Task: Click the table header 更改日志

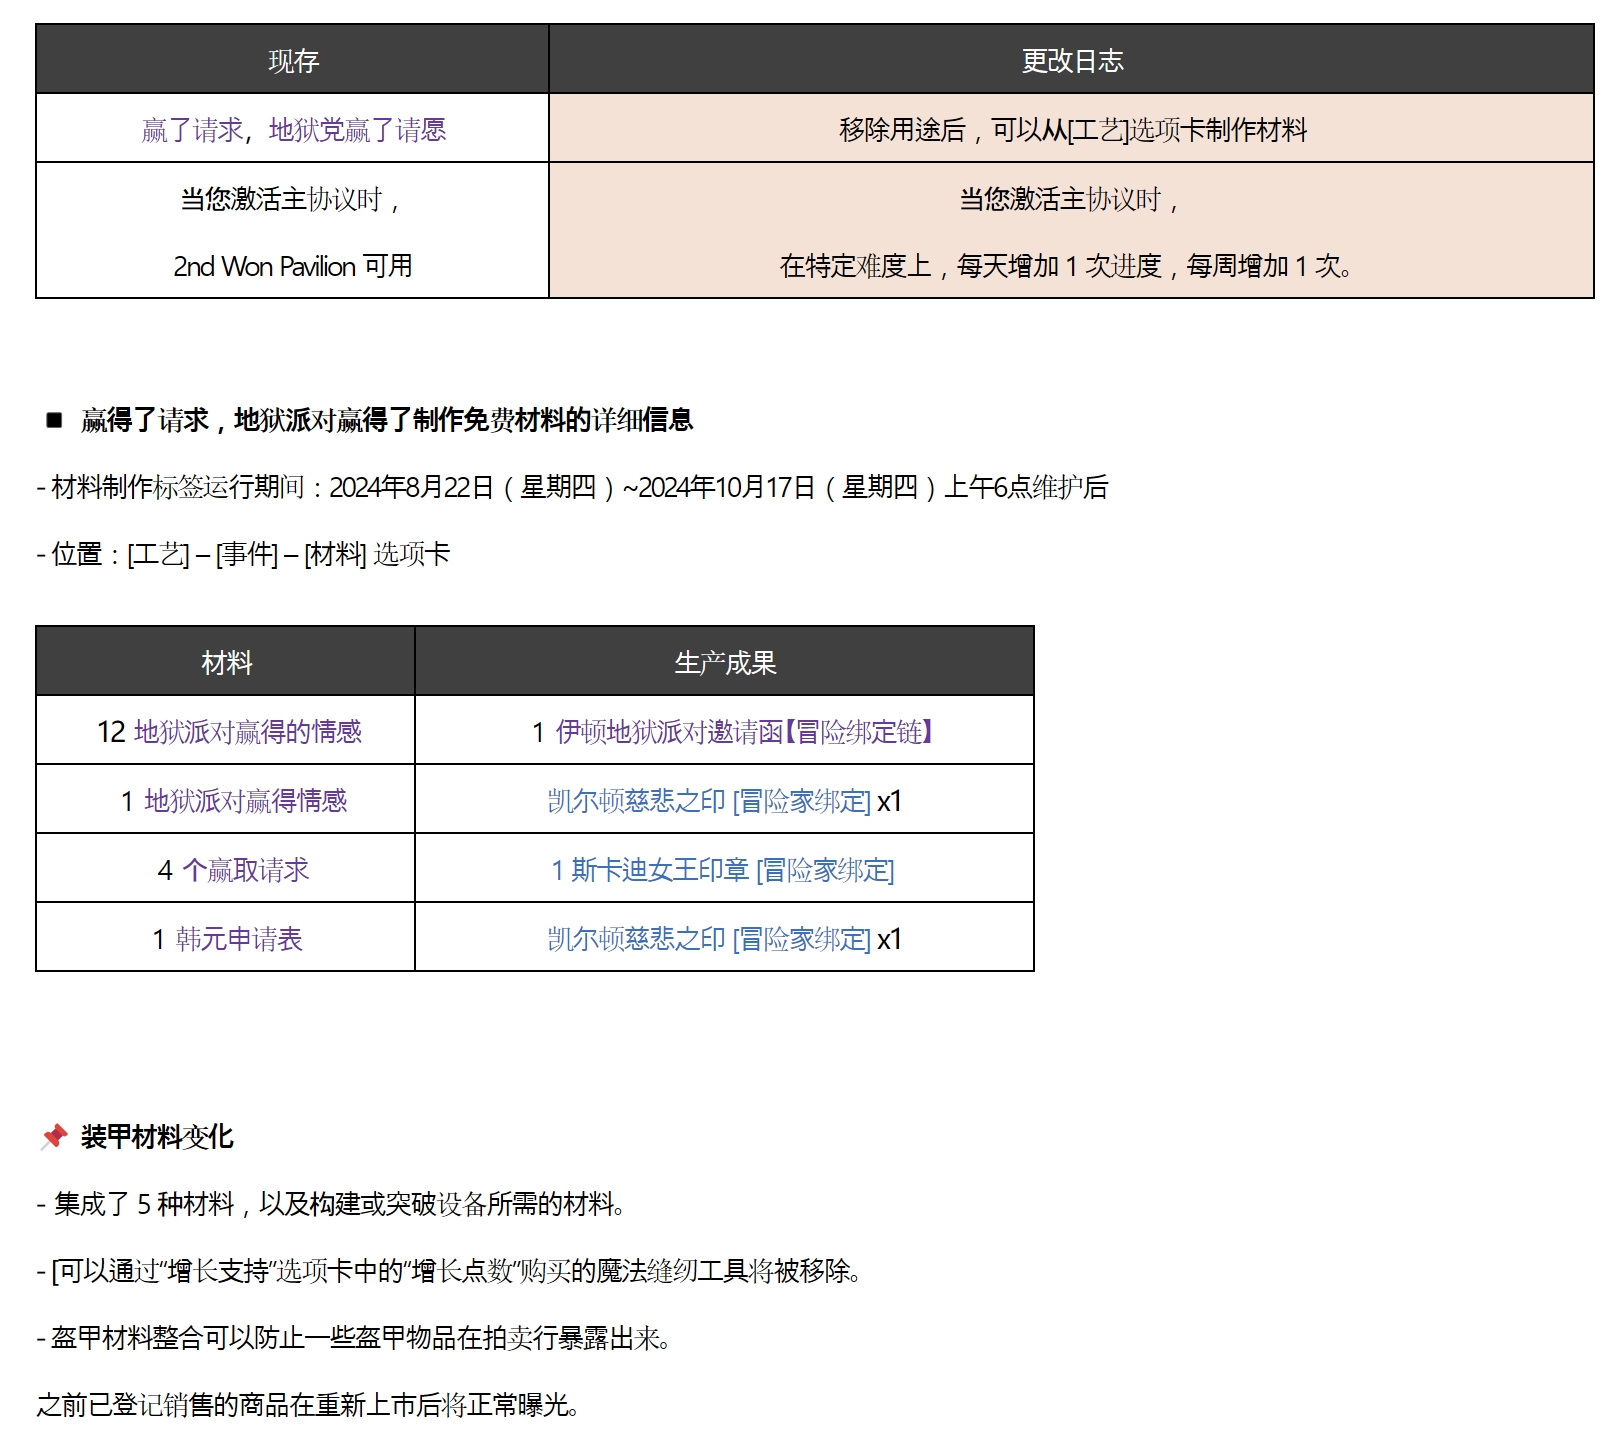Action: [1072, 61]
